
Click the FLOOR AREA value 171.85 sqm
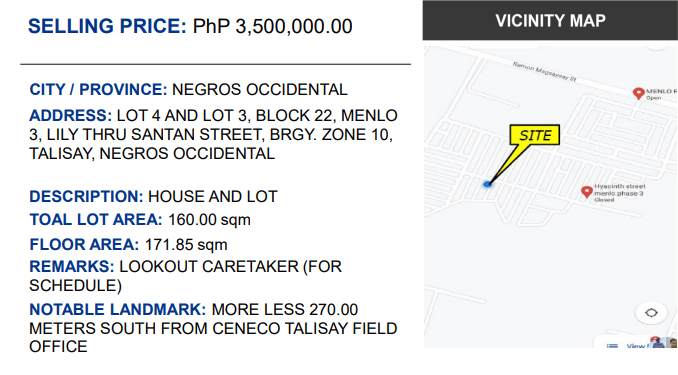click(186, 245)
